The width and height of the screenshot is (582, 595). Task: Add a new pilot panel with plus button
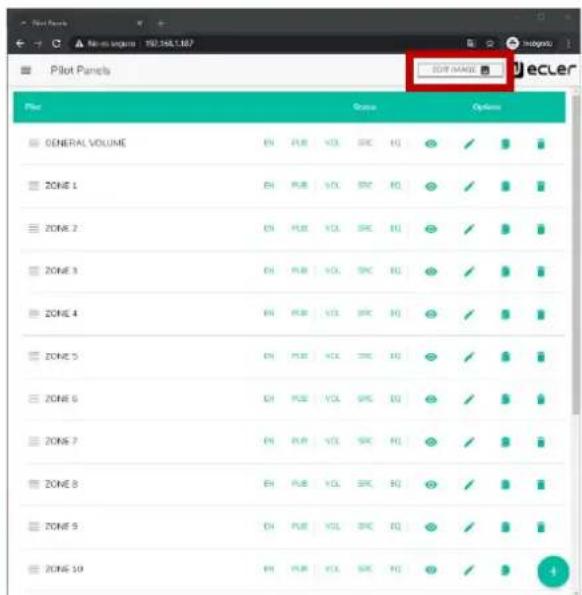coord(553,571)
